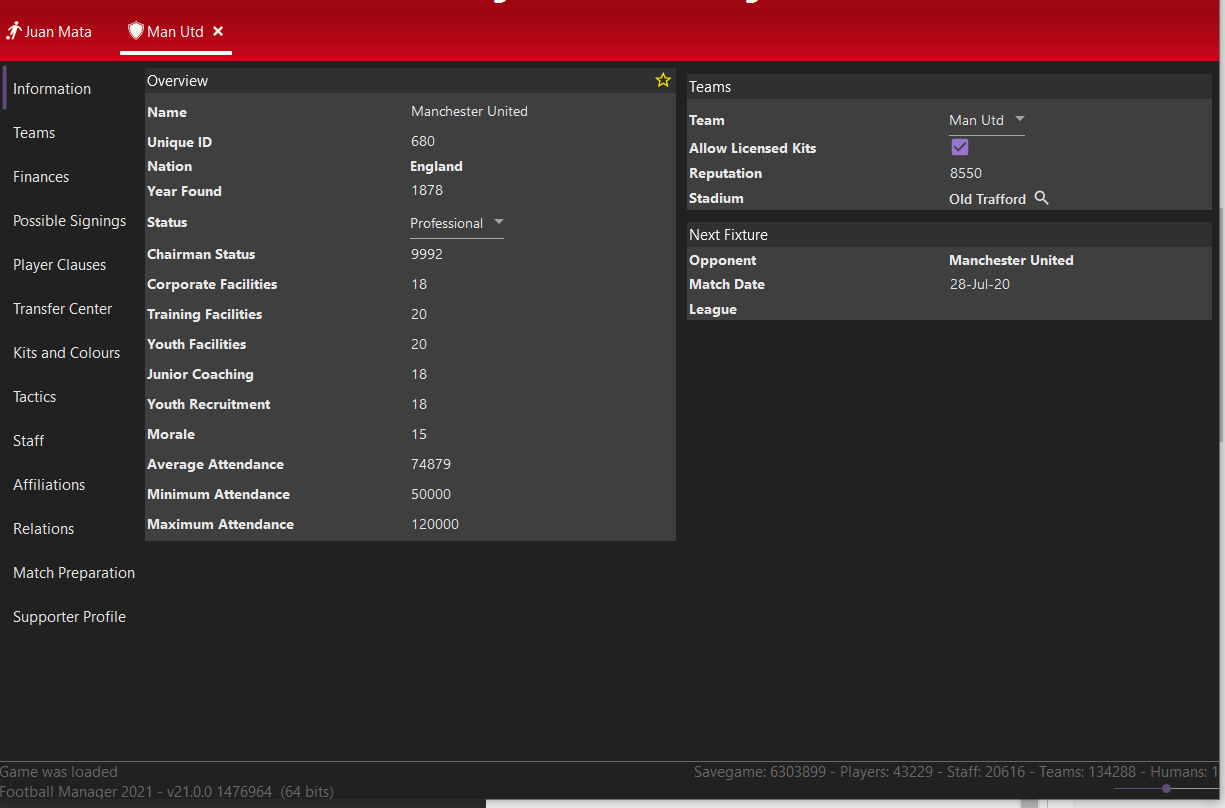Open the Information section in sidebar
The height and width of the screenshot is (808, 1225).
coord(52,89)
